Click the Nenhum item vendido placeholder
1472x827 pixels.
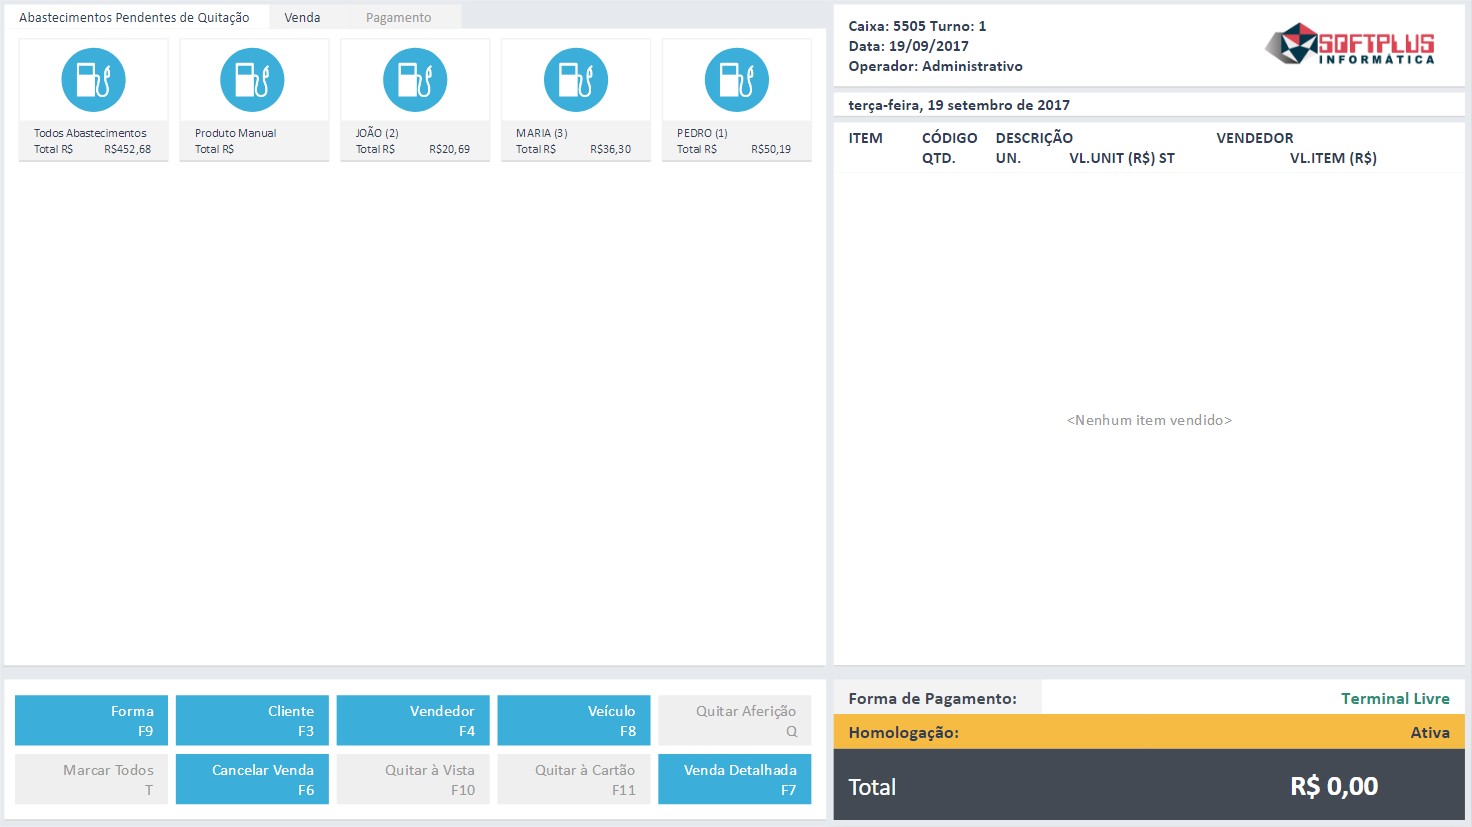click(1149, 420)
